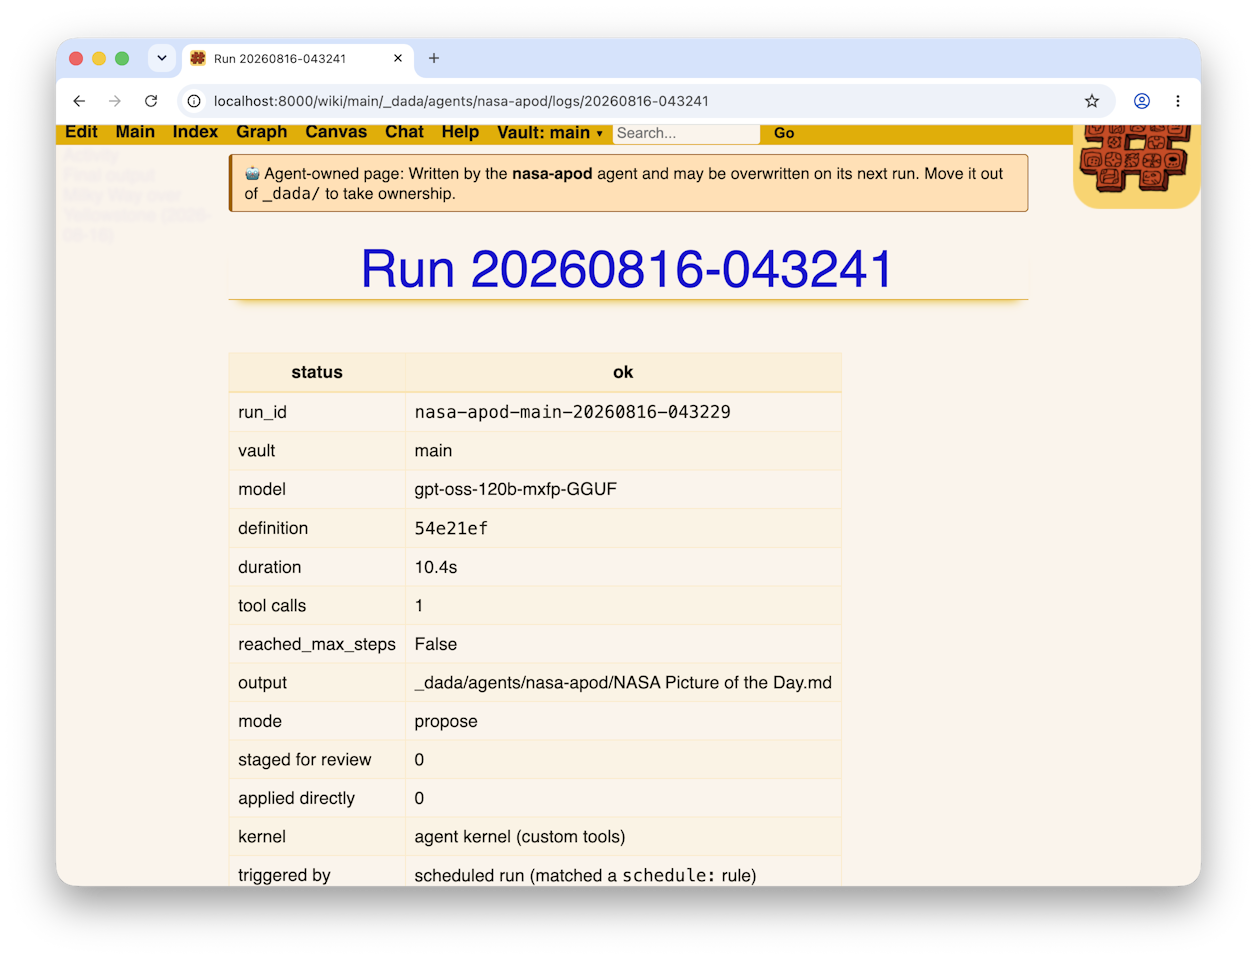Click the vault value main

click(x=433, y=451)
